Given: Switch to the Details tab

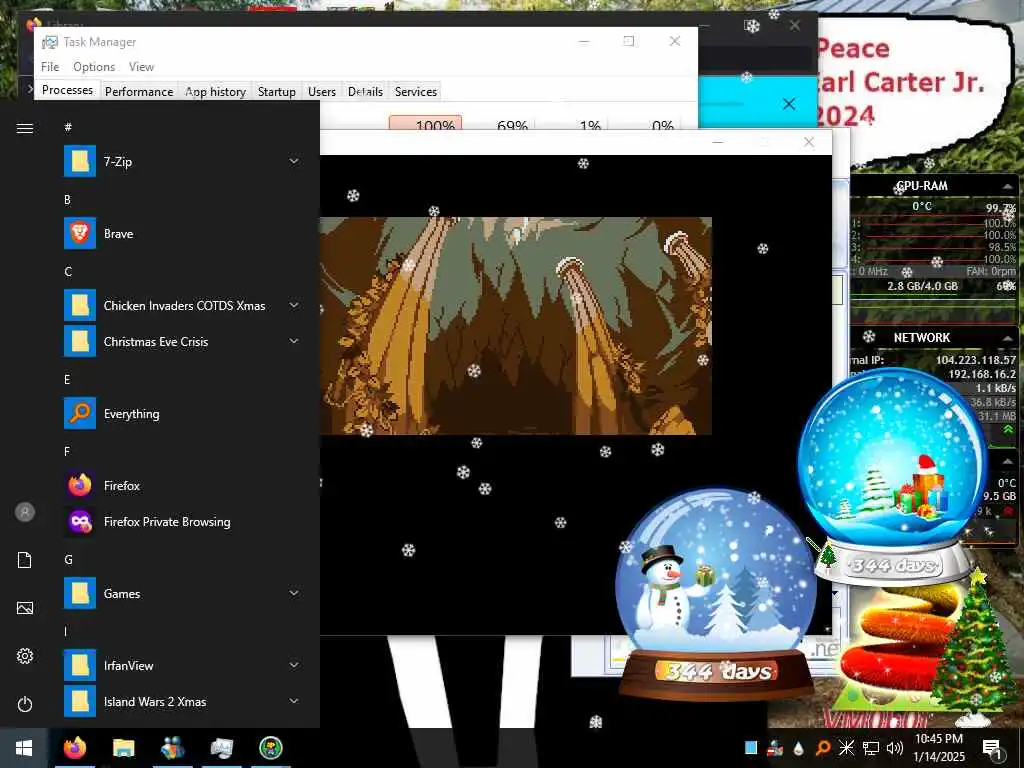Looking at the screenshot, I should (x=365, y=91).
